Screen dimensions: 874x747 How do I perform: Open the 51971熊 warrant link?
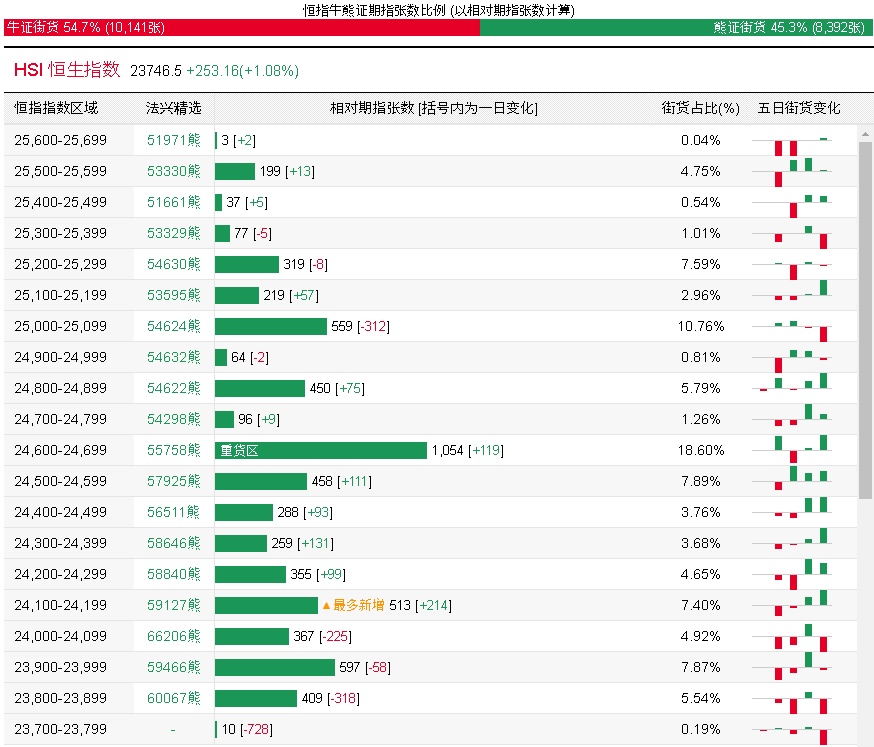173,140
